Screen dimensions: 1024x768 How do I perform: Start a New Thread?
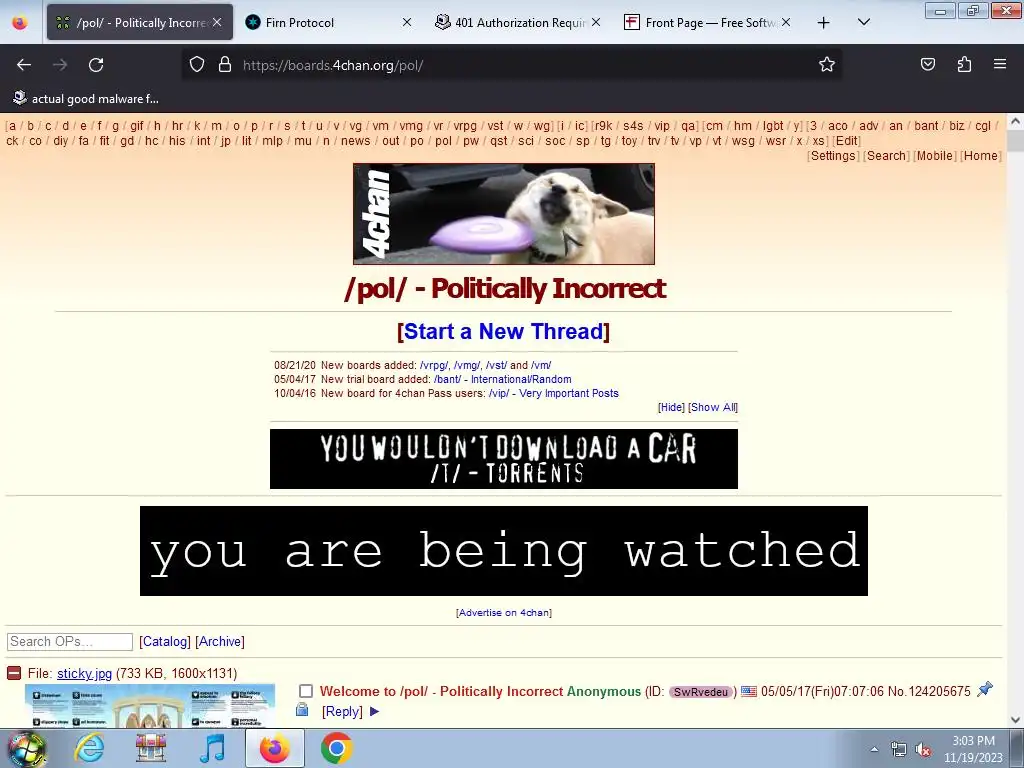[504, 331]
